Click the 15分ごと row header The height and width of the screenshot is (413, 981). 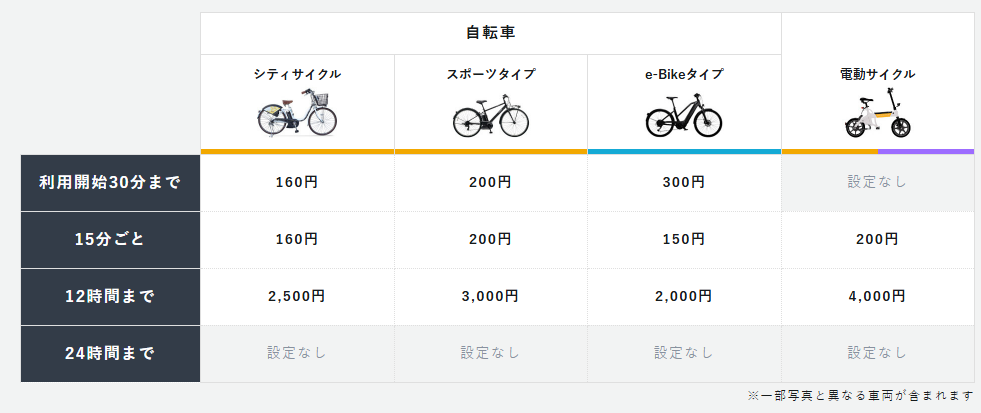click(110, 240)
